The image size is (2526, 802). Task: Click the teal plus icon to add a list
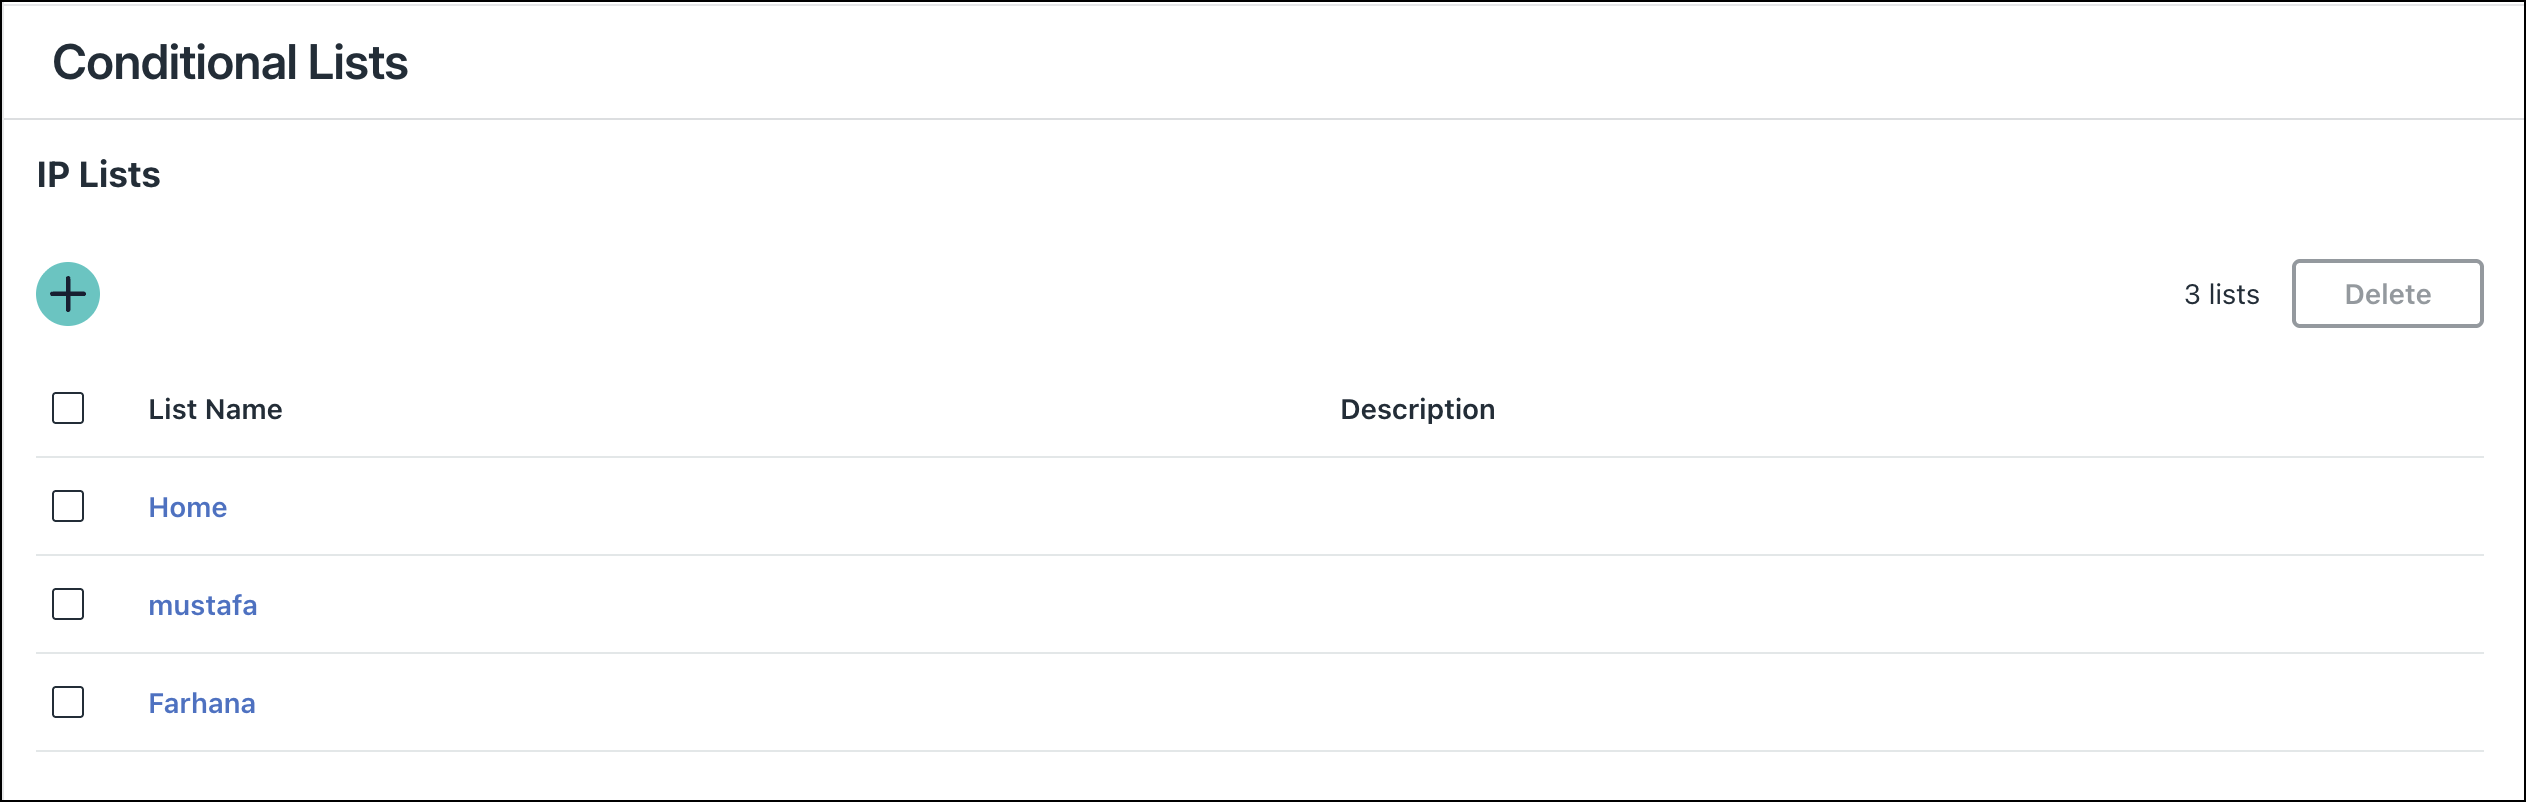pos(67,293)
